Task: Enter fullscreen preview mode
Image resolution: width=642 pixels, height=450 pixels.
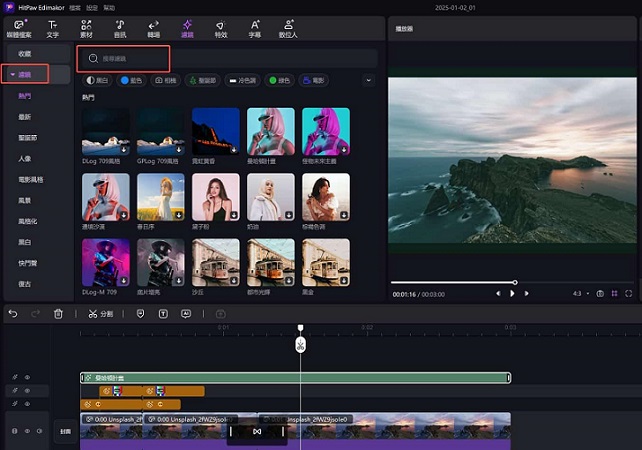Action: pyautogui.click(x=628, y=294)
